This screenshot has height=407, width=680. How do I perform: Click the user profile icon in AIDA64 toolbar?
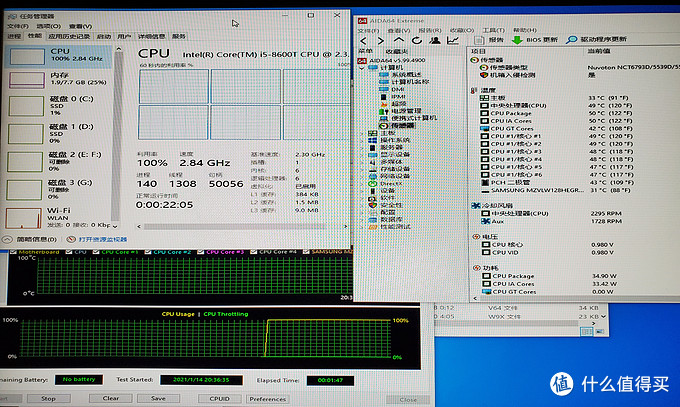435,40
